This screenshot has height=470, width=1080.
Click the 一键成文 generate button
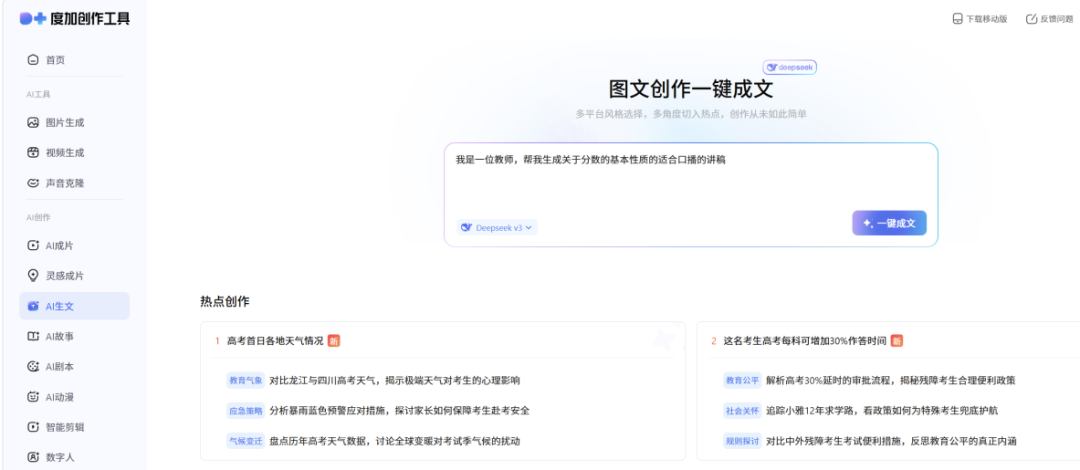coord(889,223)
